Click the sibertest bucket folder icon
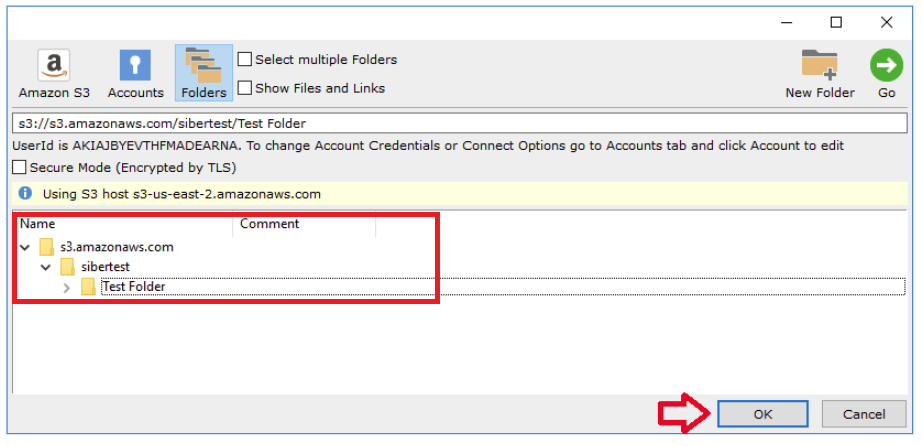Viewport: 923px width, 446px height. click(67, 267)
